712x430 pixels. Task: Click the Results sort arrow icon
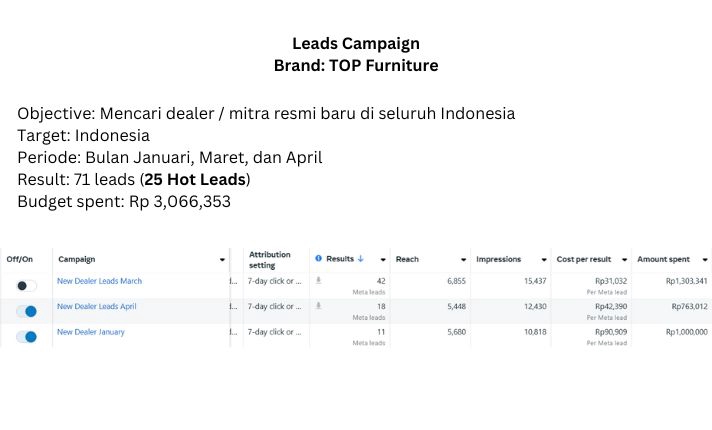click(361, 259)
